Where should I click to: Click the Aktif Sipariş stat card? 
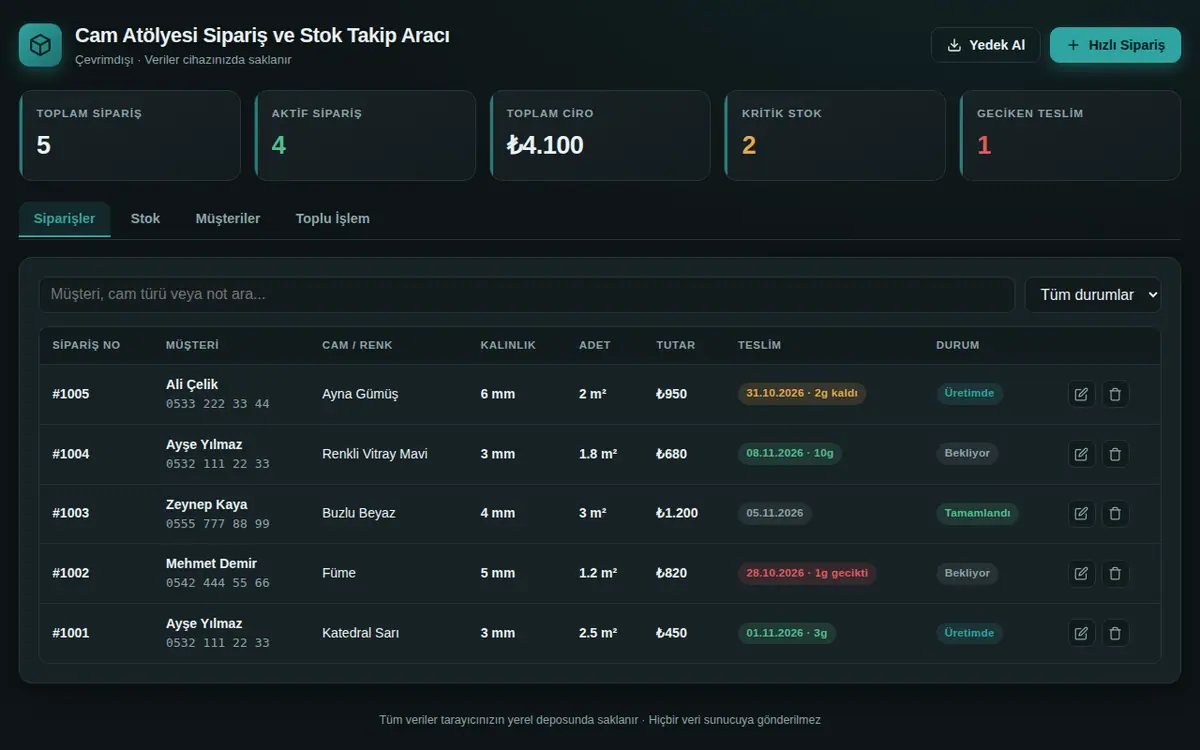(365, 136)
